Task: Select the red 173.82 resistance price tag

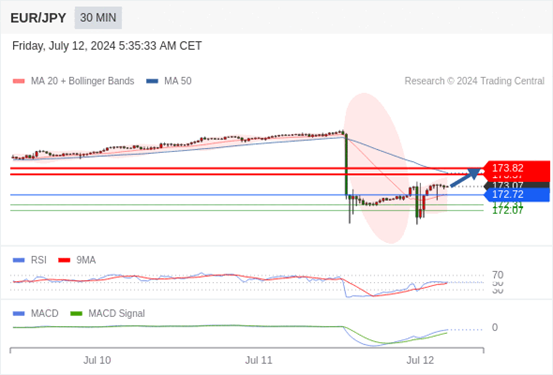Action: pos(516,168)
